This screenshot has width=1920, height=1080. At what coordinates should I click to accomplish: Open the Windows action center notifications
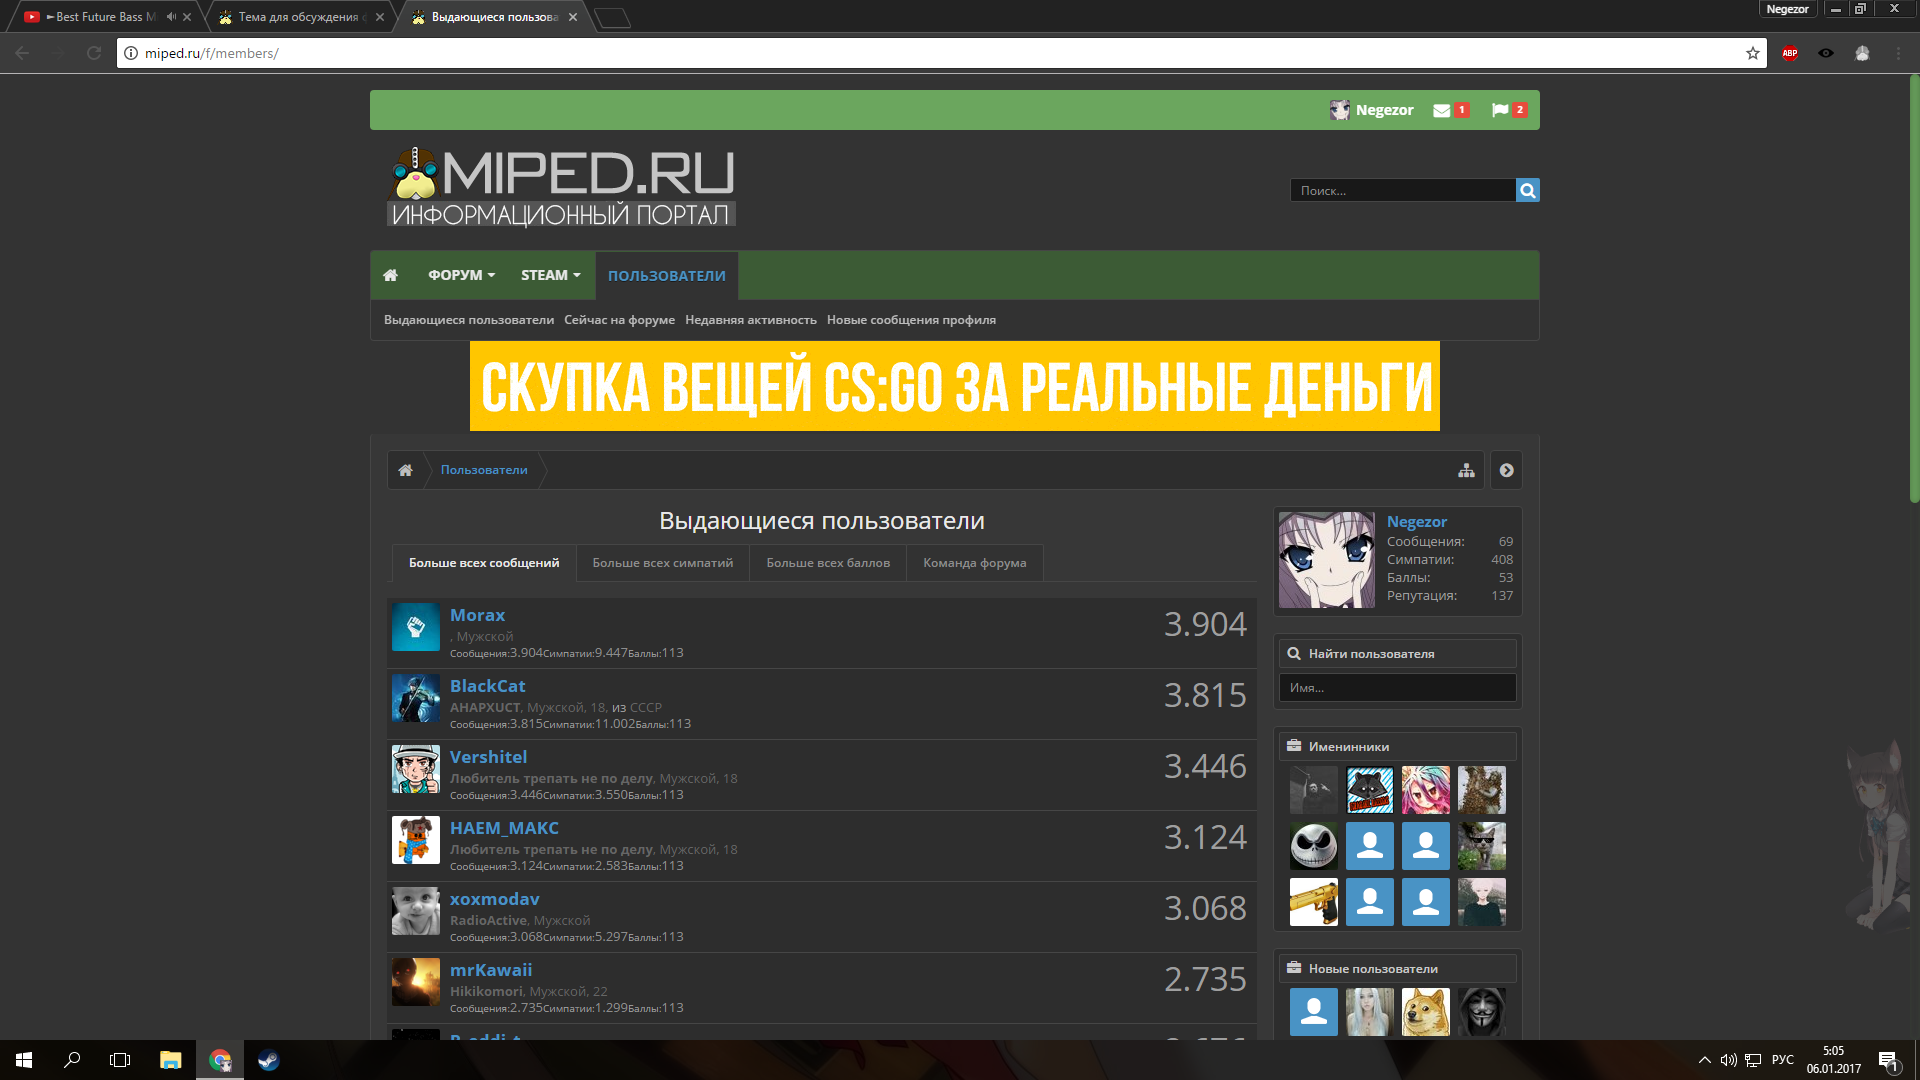pos(1888,1060)
